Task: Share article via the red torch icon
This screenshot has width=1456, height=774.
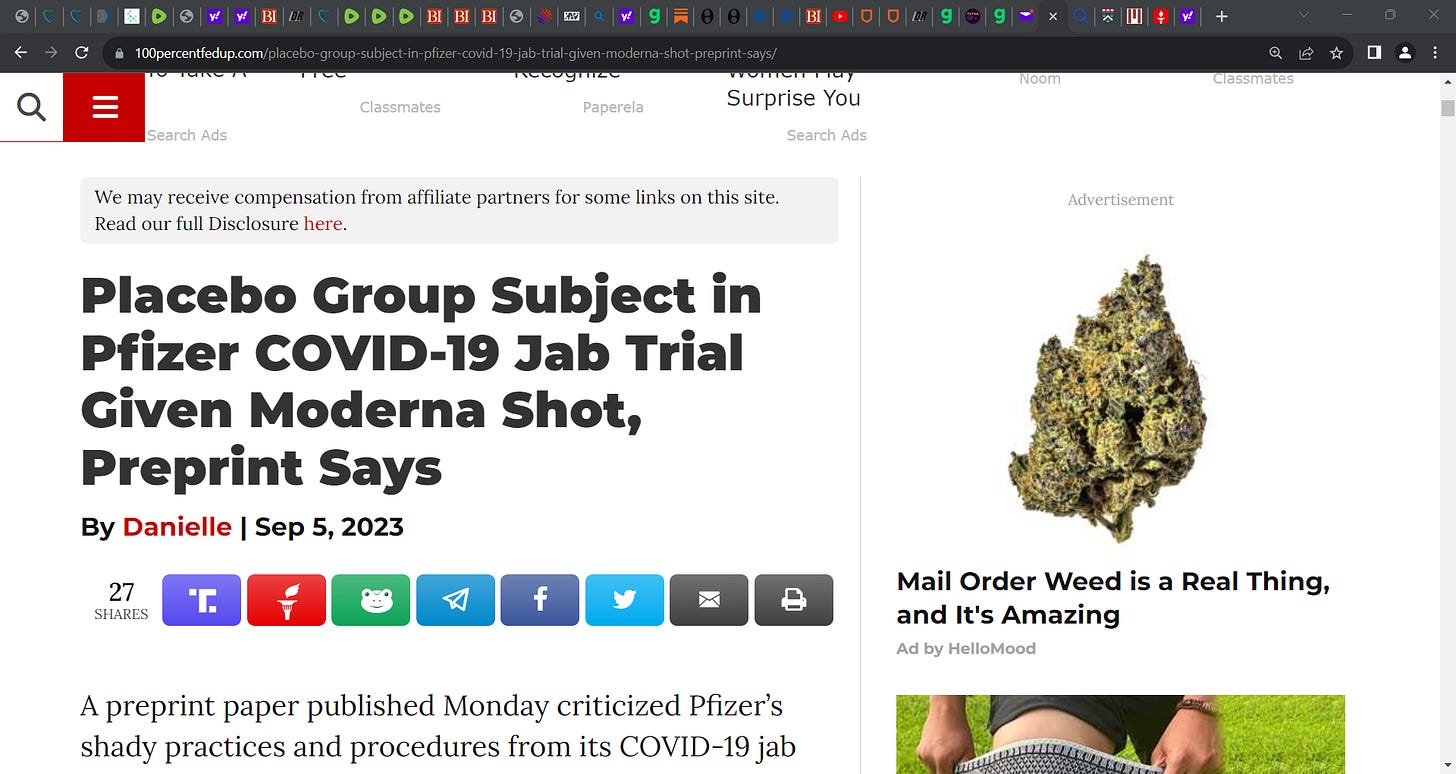Action: [286, 600]
